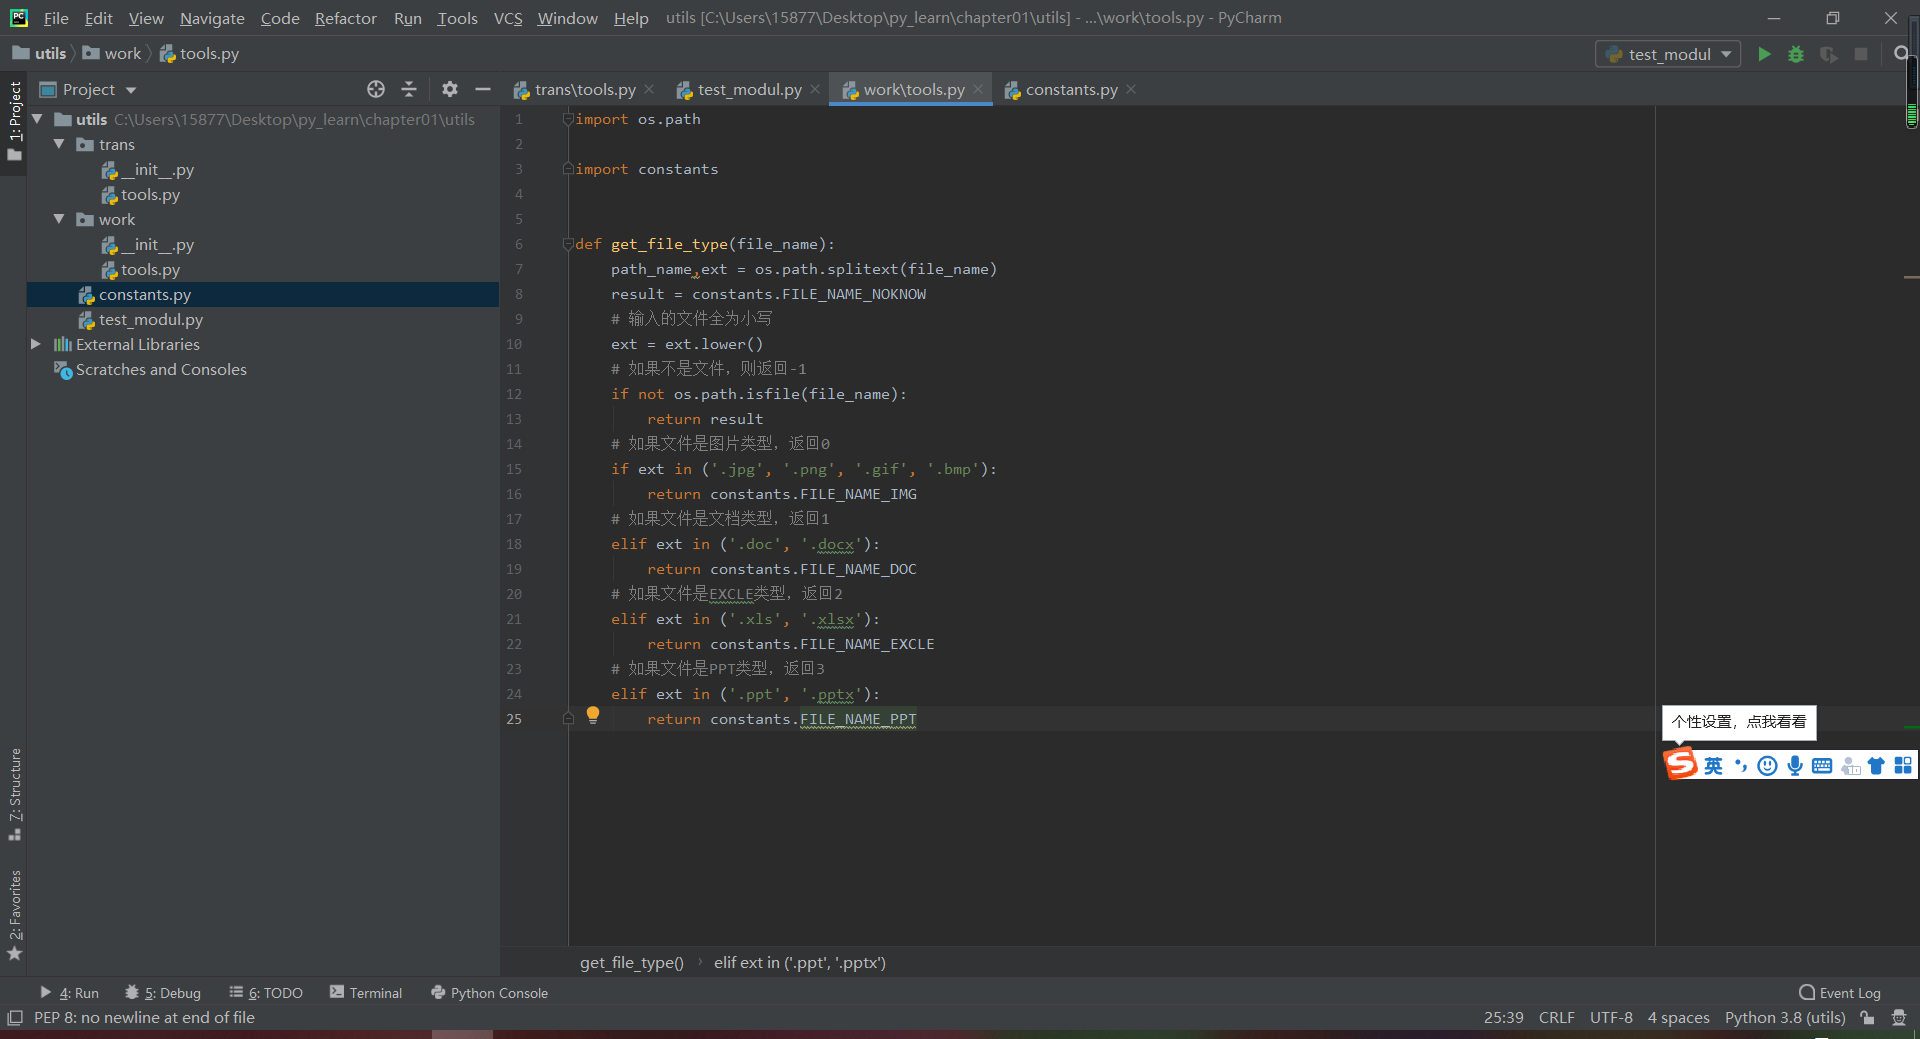1920x1039 pixels.
Task: Fold the import os.path line marker
Action: pos(567,119)
